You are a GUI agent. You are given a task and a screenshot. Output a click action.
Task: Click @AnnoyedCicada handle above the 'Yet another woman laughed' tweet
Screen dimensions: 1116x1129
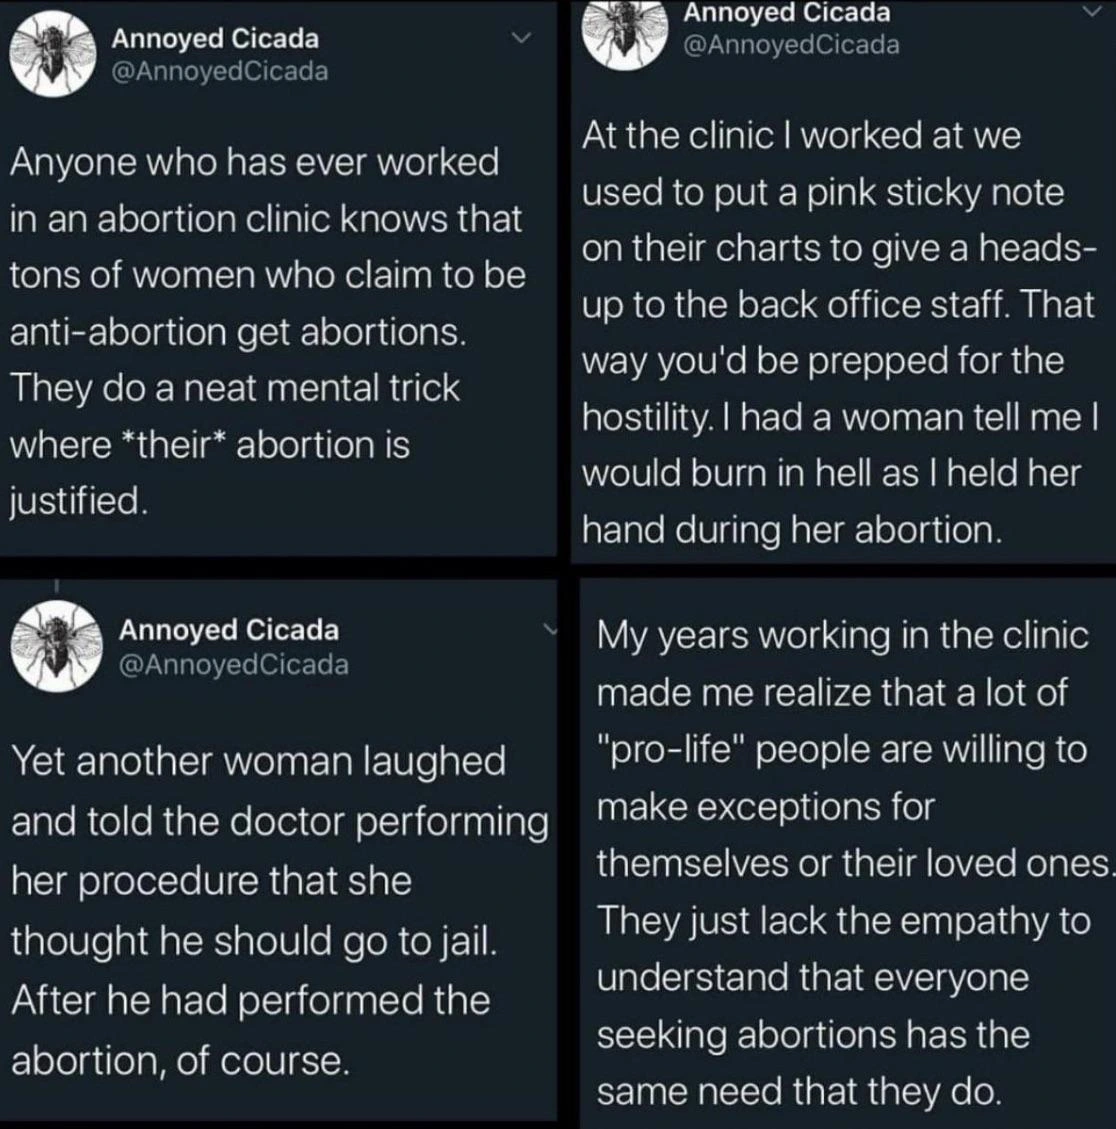[234, 664]
